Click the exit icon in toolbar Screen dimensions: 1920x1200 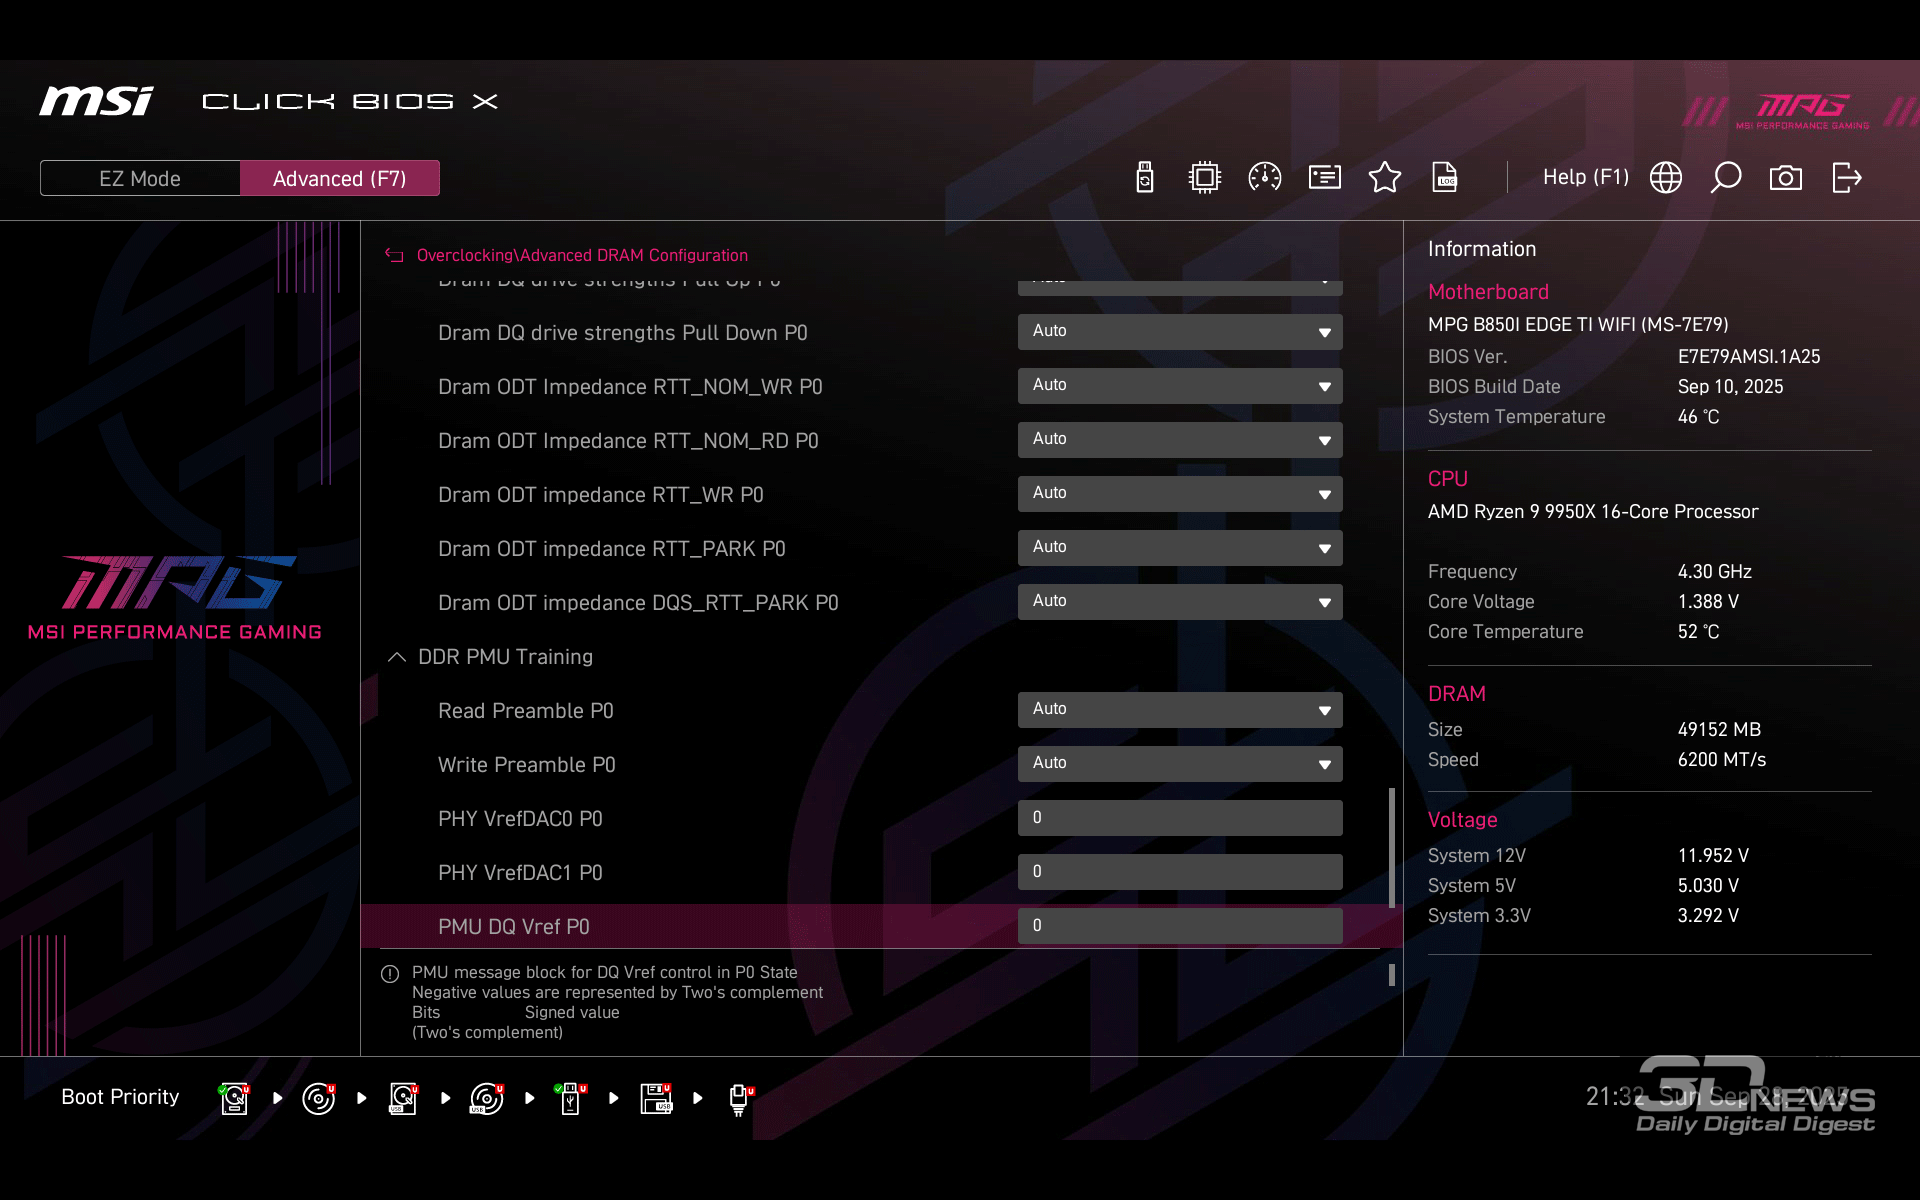click(x=1846, y=178)
